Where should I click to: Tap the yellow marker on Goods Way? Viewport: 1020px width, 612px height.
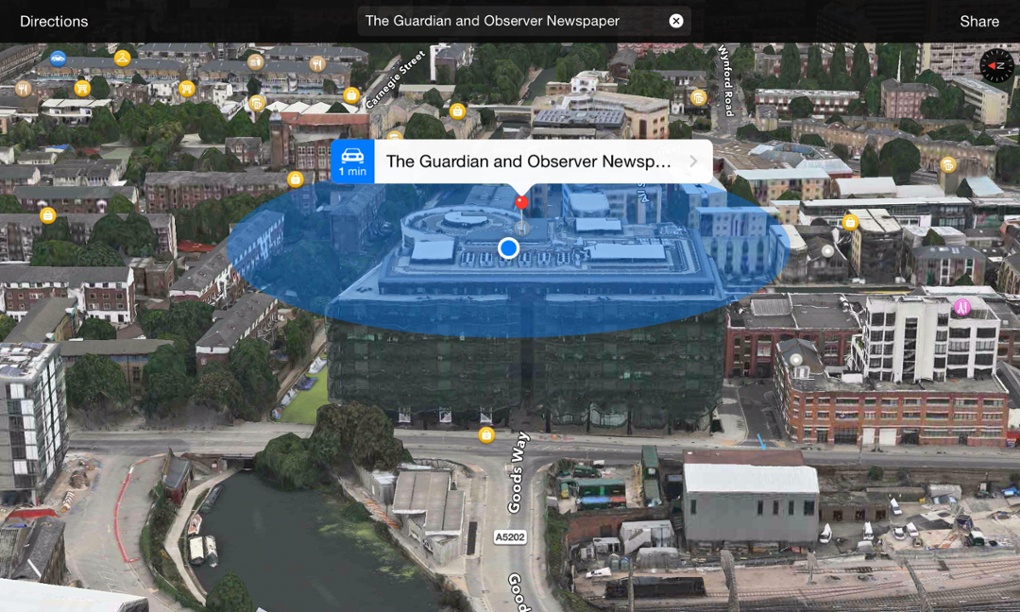pos(486,434)
